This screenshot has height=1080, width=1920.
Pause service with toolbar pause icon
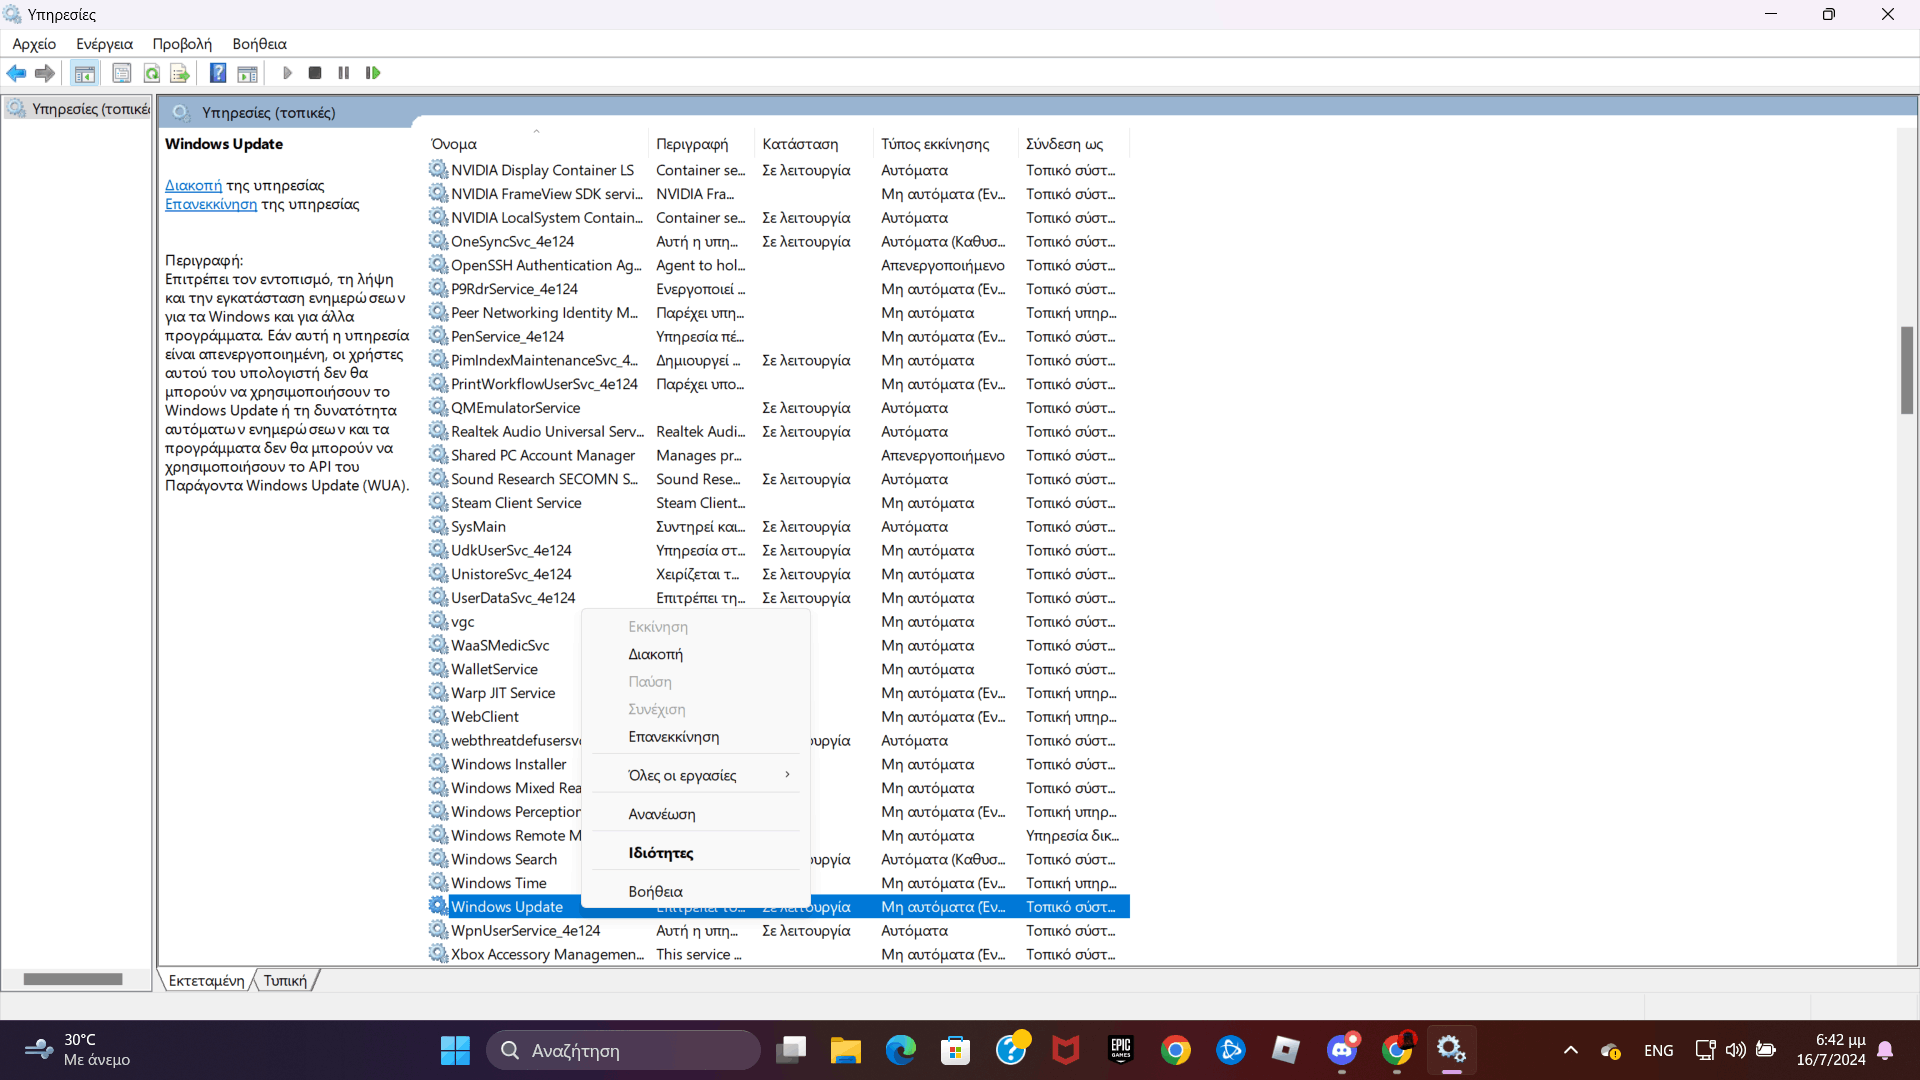(344, 73)
